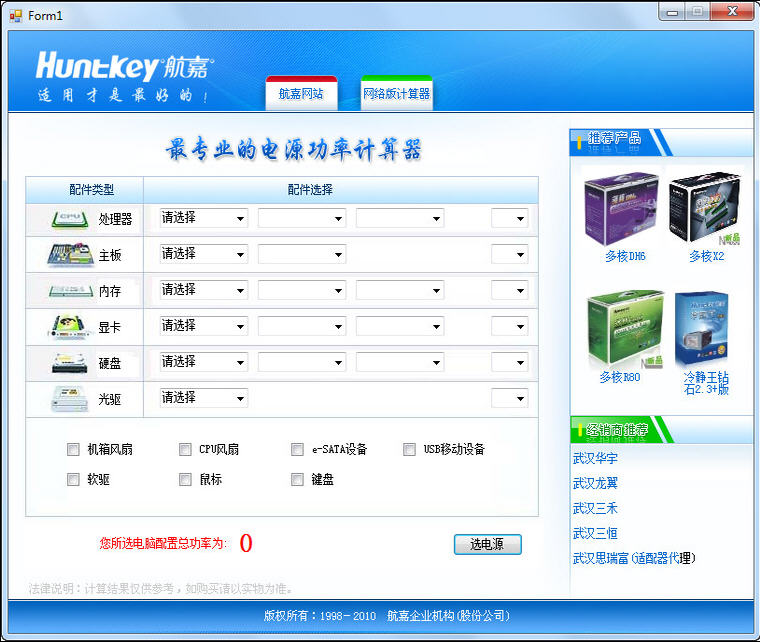Switch to the 网络版计算器 tab

click(x=396, y=93)
